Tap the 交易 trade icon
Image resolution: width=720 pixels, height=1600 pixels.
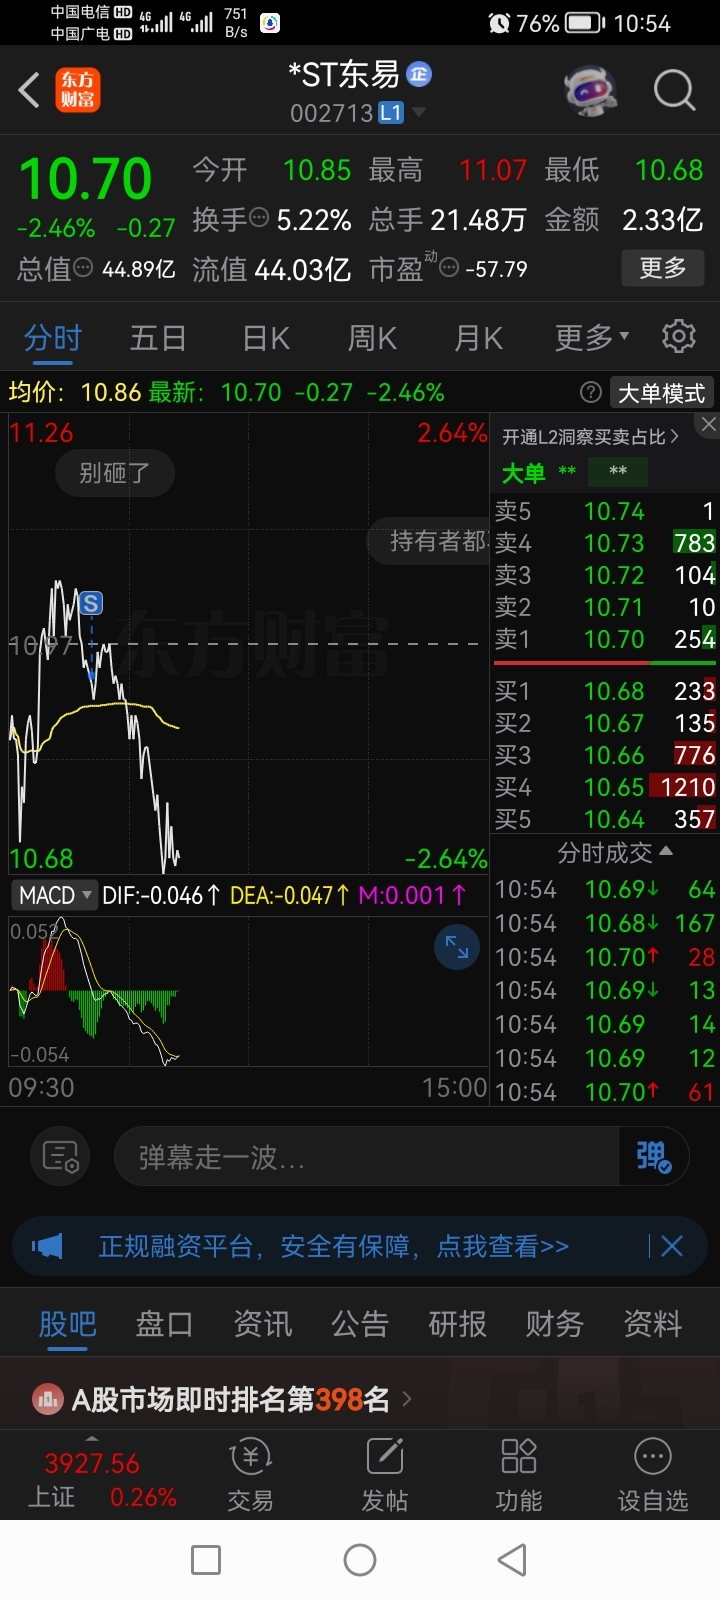pyautogui.click(x=250, y=1475)
